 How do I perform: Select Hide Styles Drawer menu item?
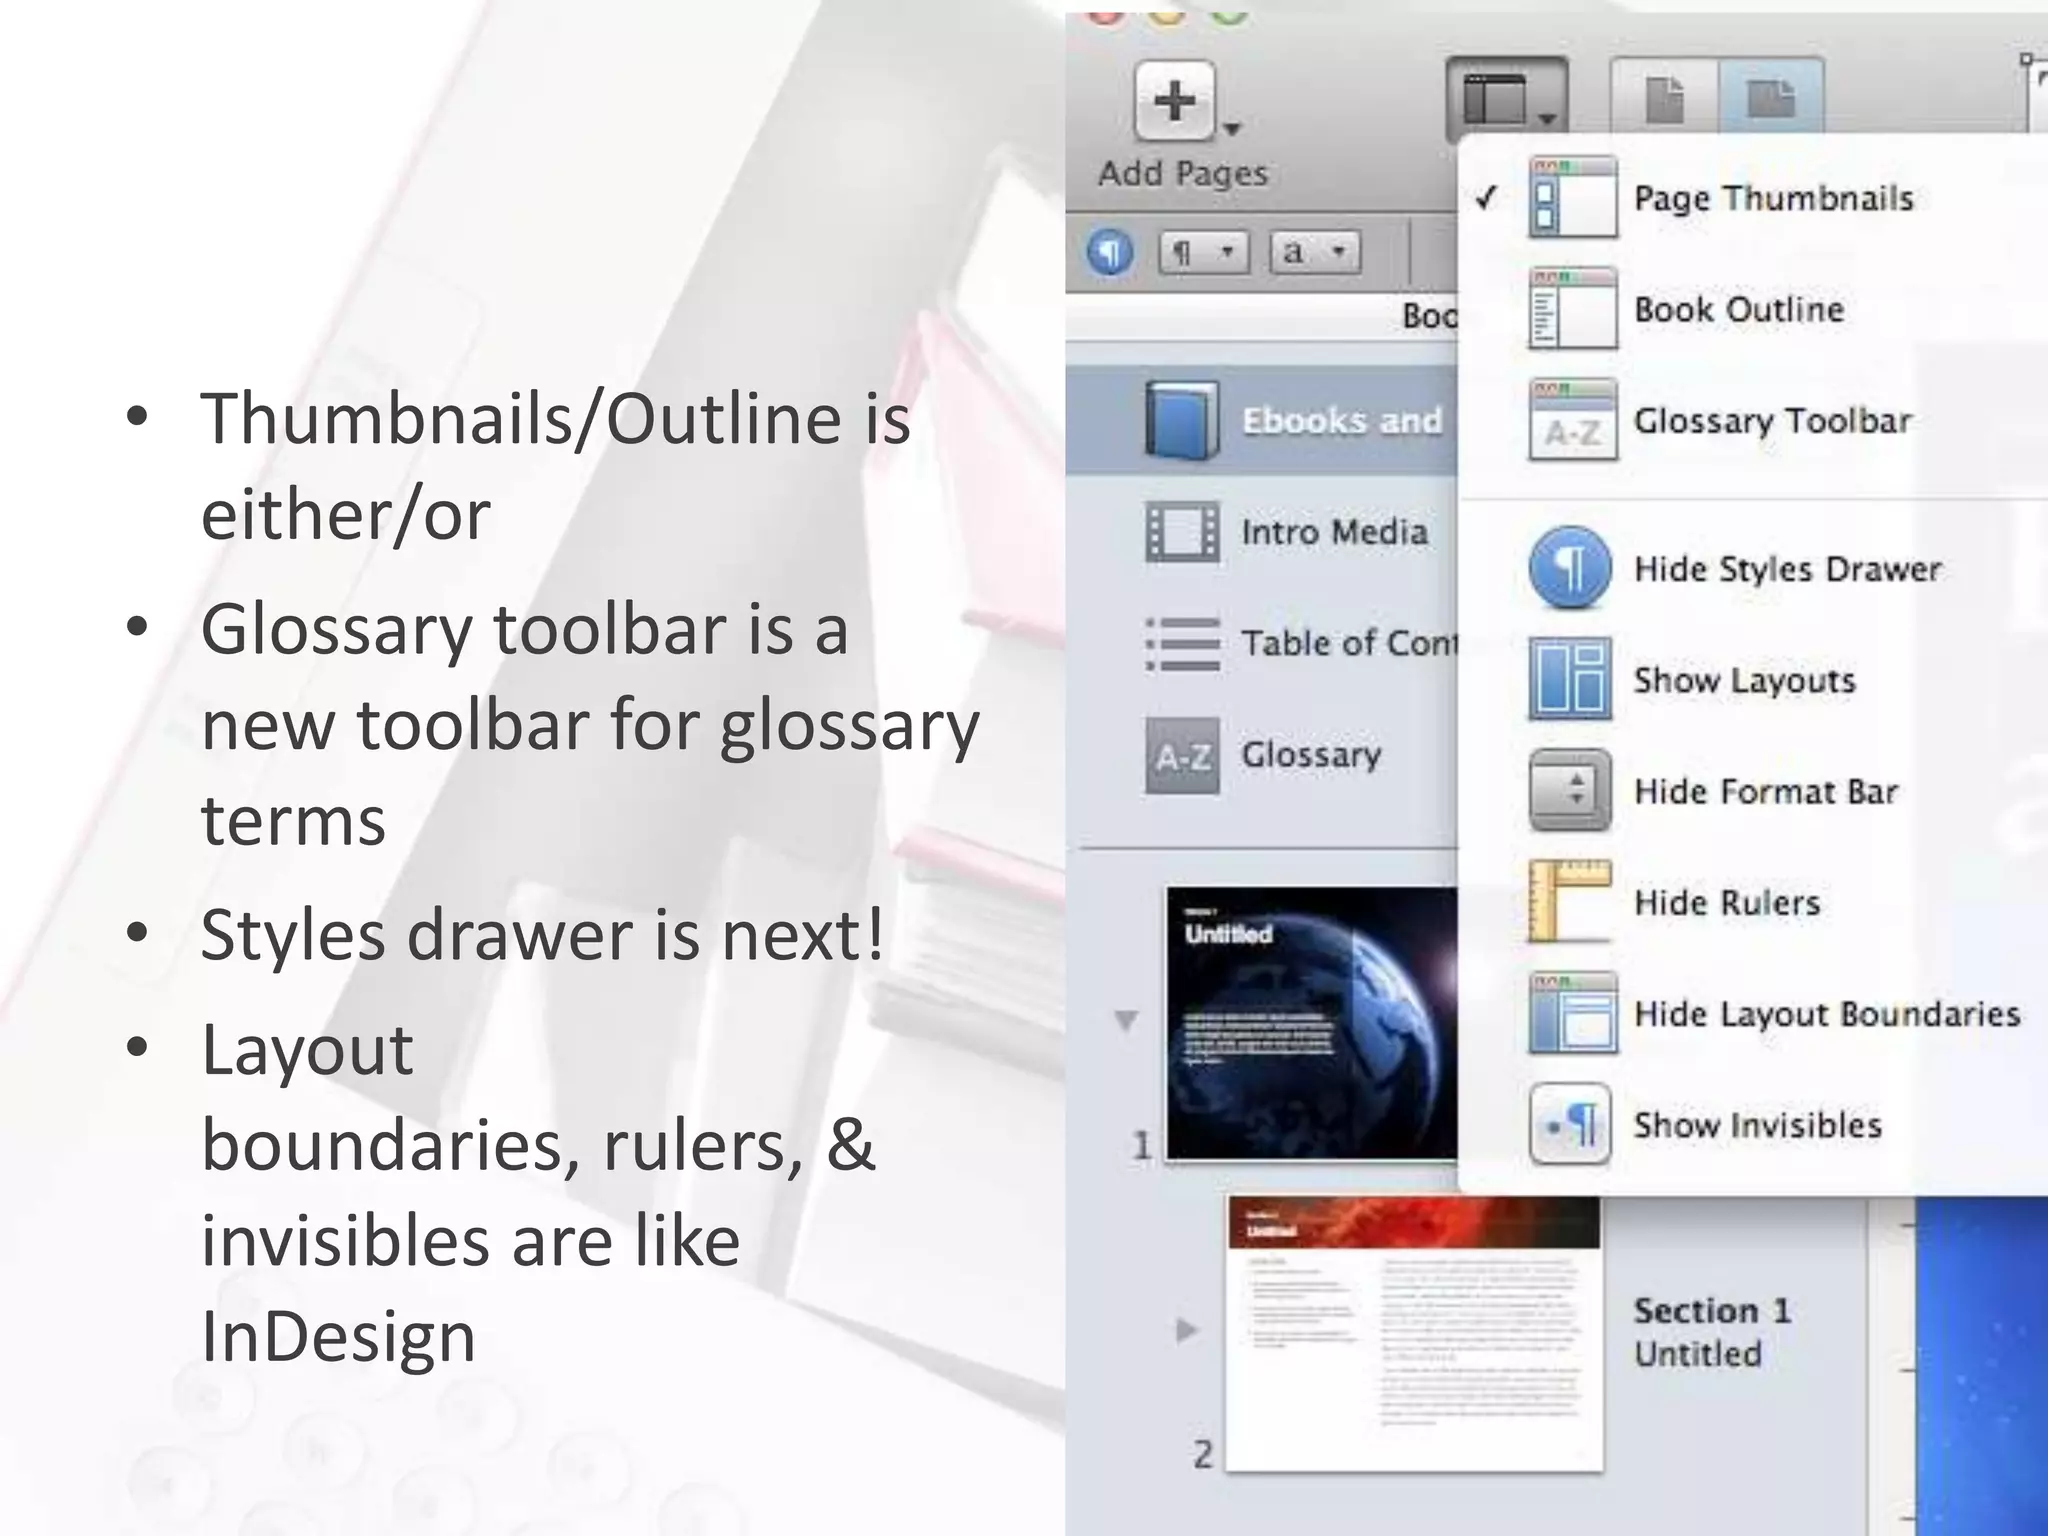[1753, 569]
